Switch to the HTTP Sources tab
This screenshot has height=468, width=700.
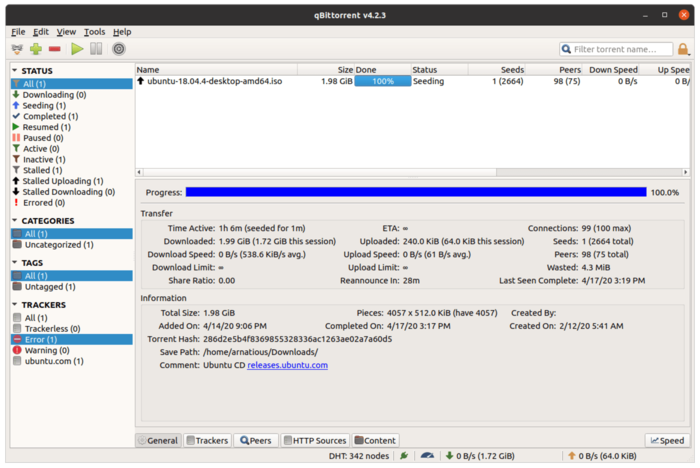click(x=314, y=440)
